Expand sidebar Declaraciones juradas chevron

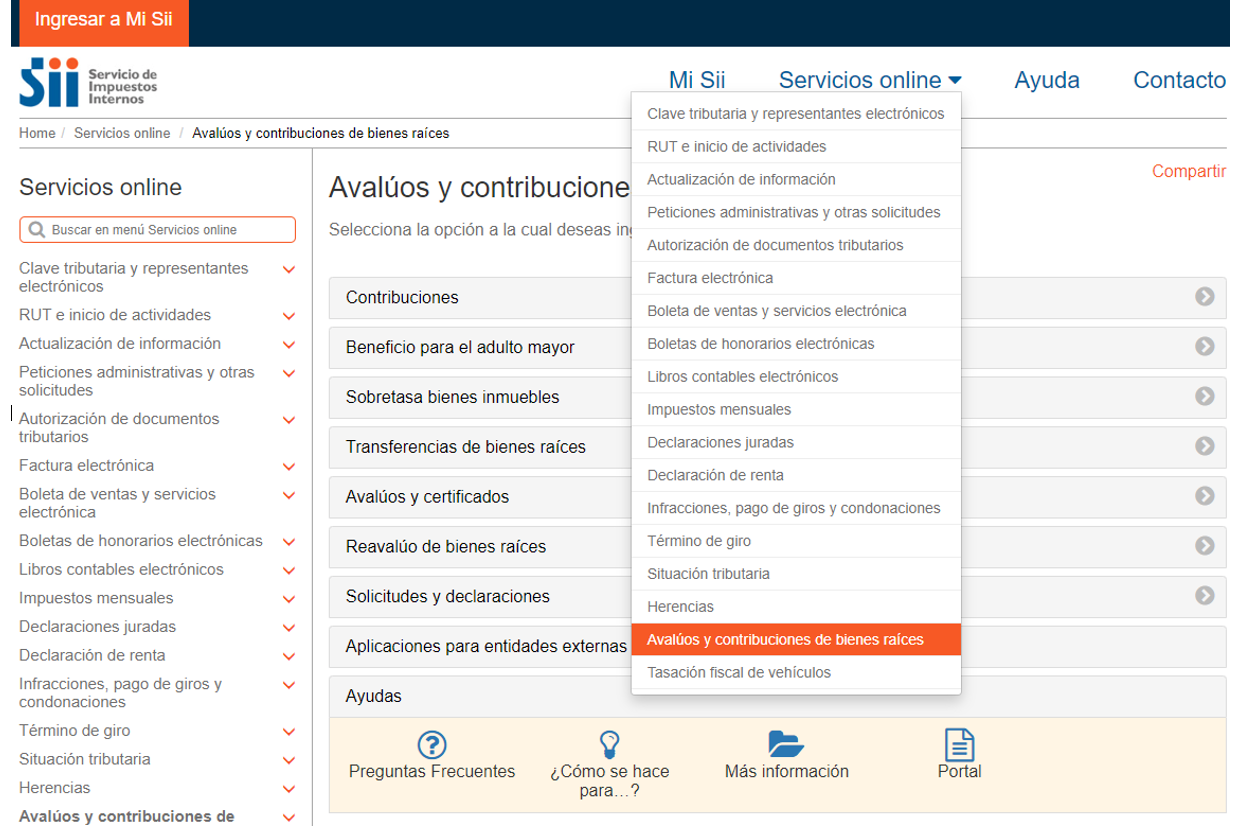coord(289,628)
